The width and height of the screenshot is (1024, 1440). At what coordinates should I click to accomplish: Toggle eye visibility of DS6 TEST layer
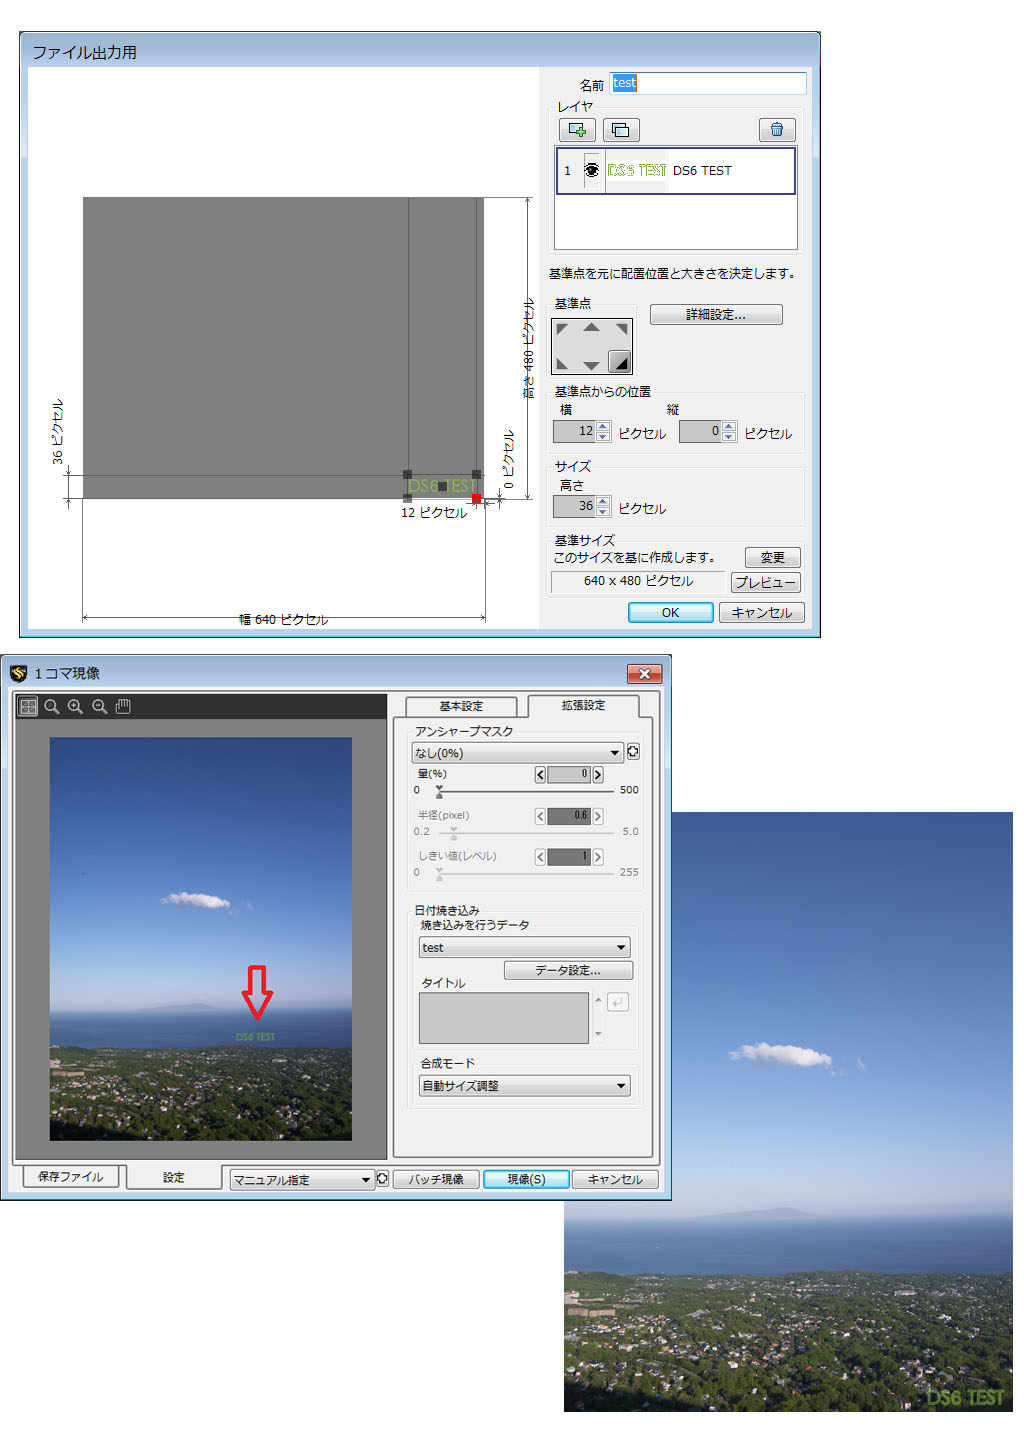[x=592, y=170]
